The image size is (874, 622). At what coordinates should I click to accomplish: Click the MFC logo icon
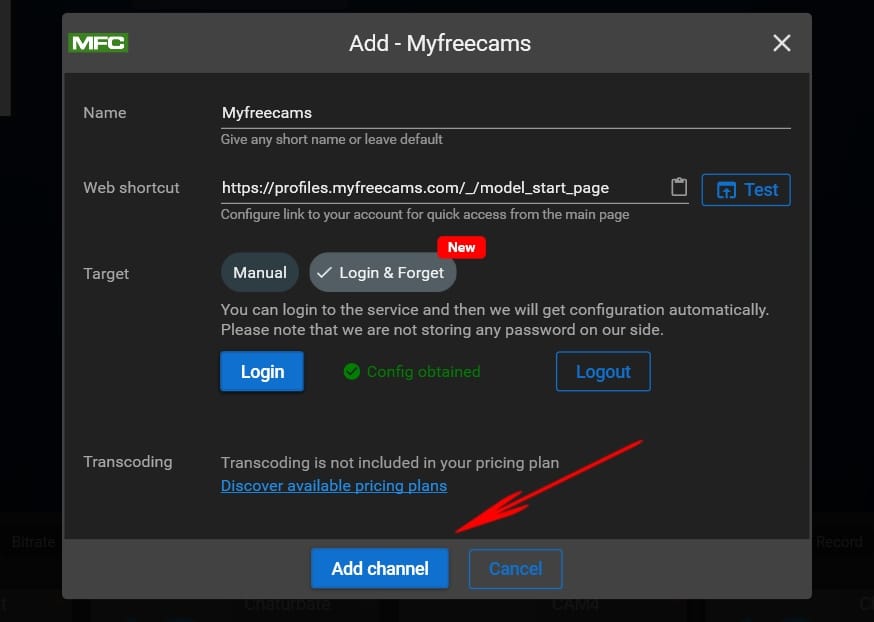tap(98, 43)
